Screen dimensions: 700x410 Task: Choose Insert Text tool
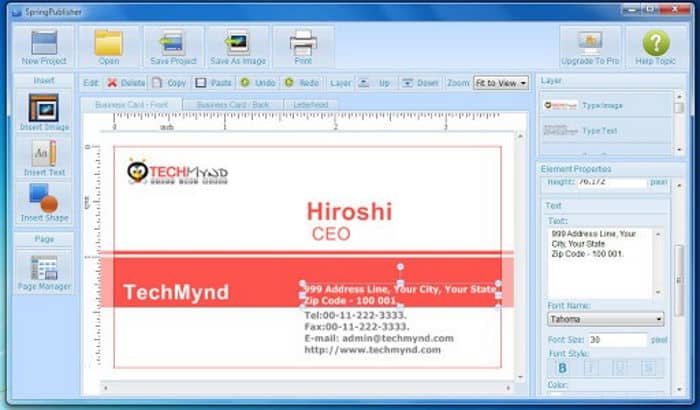pos(44,158)
